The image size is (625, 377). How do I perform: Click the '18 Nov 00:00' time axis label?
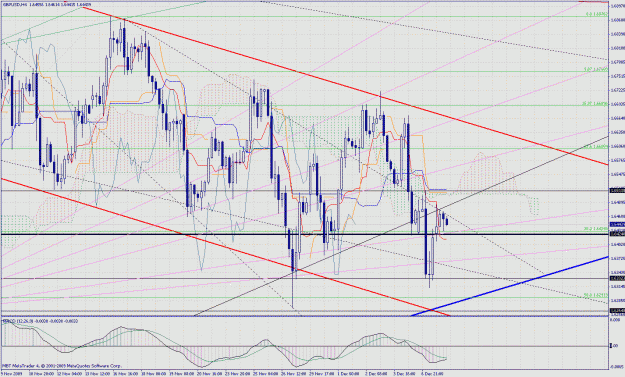coord(154,374)
